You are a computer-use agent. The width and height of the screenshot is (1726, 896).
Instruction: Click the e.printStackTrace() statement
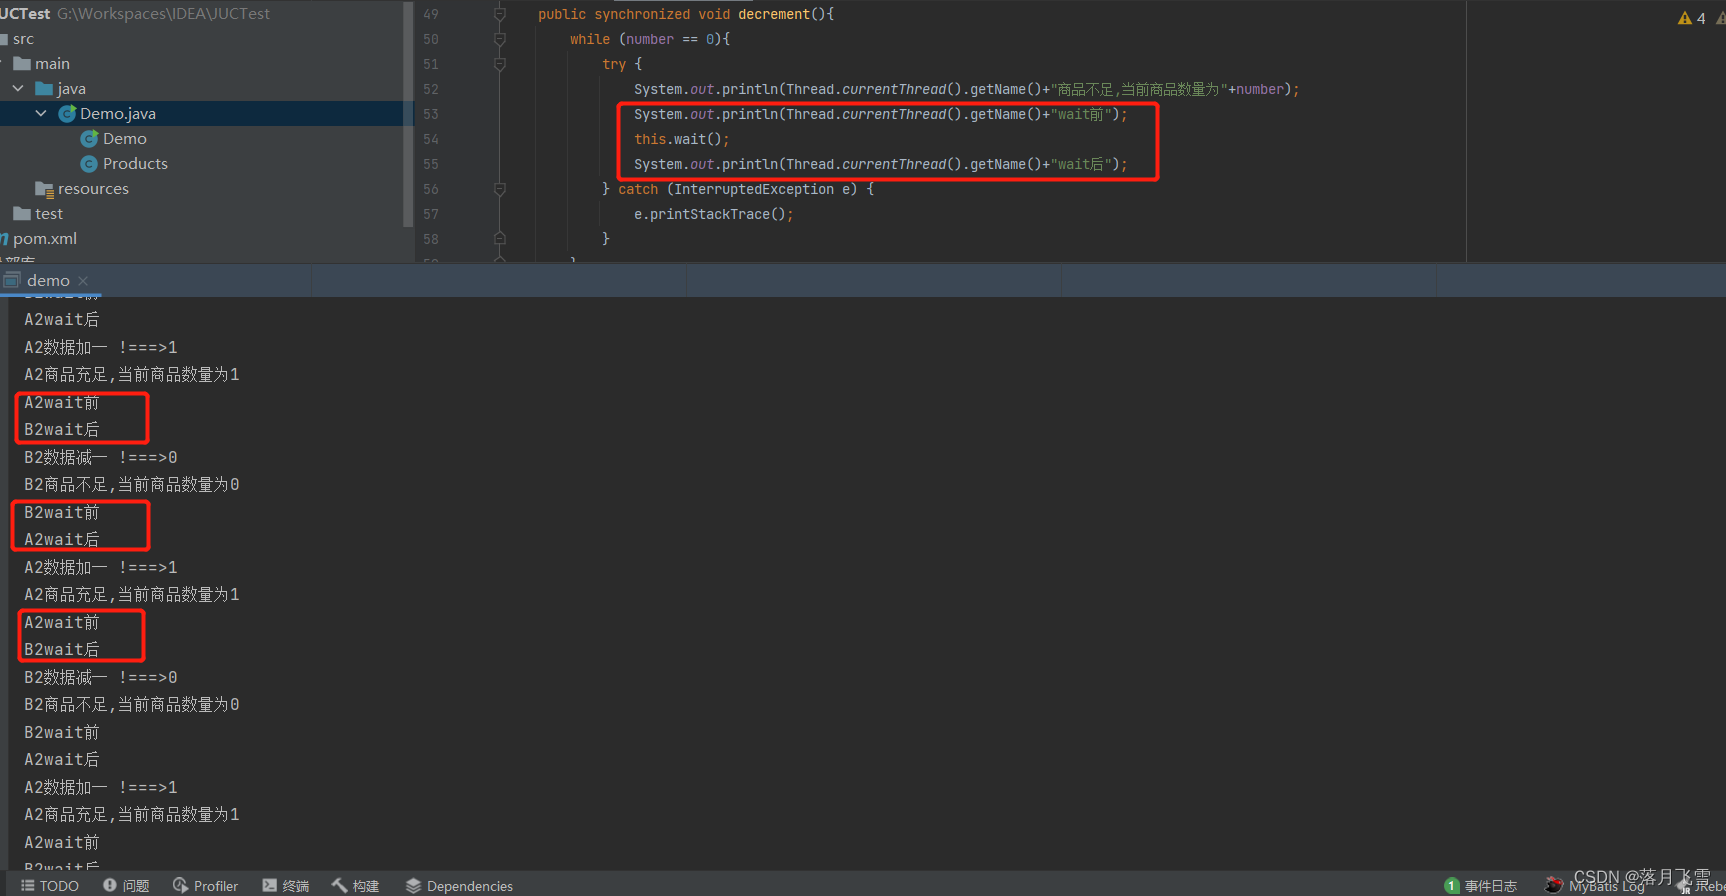click(x=714, y=214)
